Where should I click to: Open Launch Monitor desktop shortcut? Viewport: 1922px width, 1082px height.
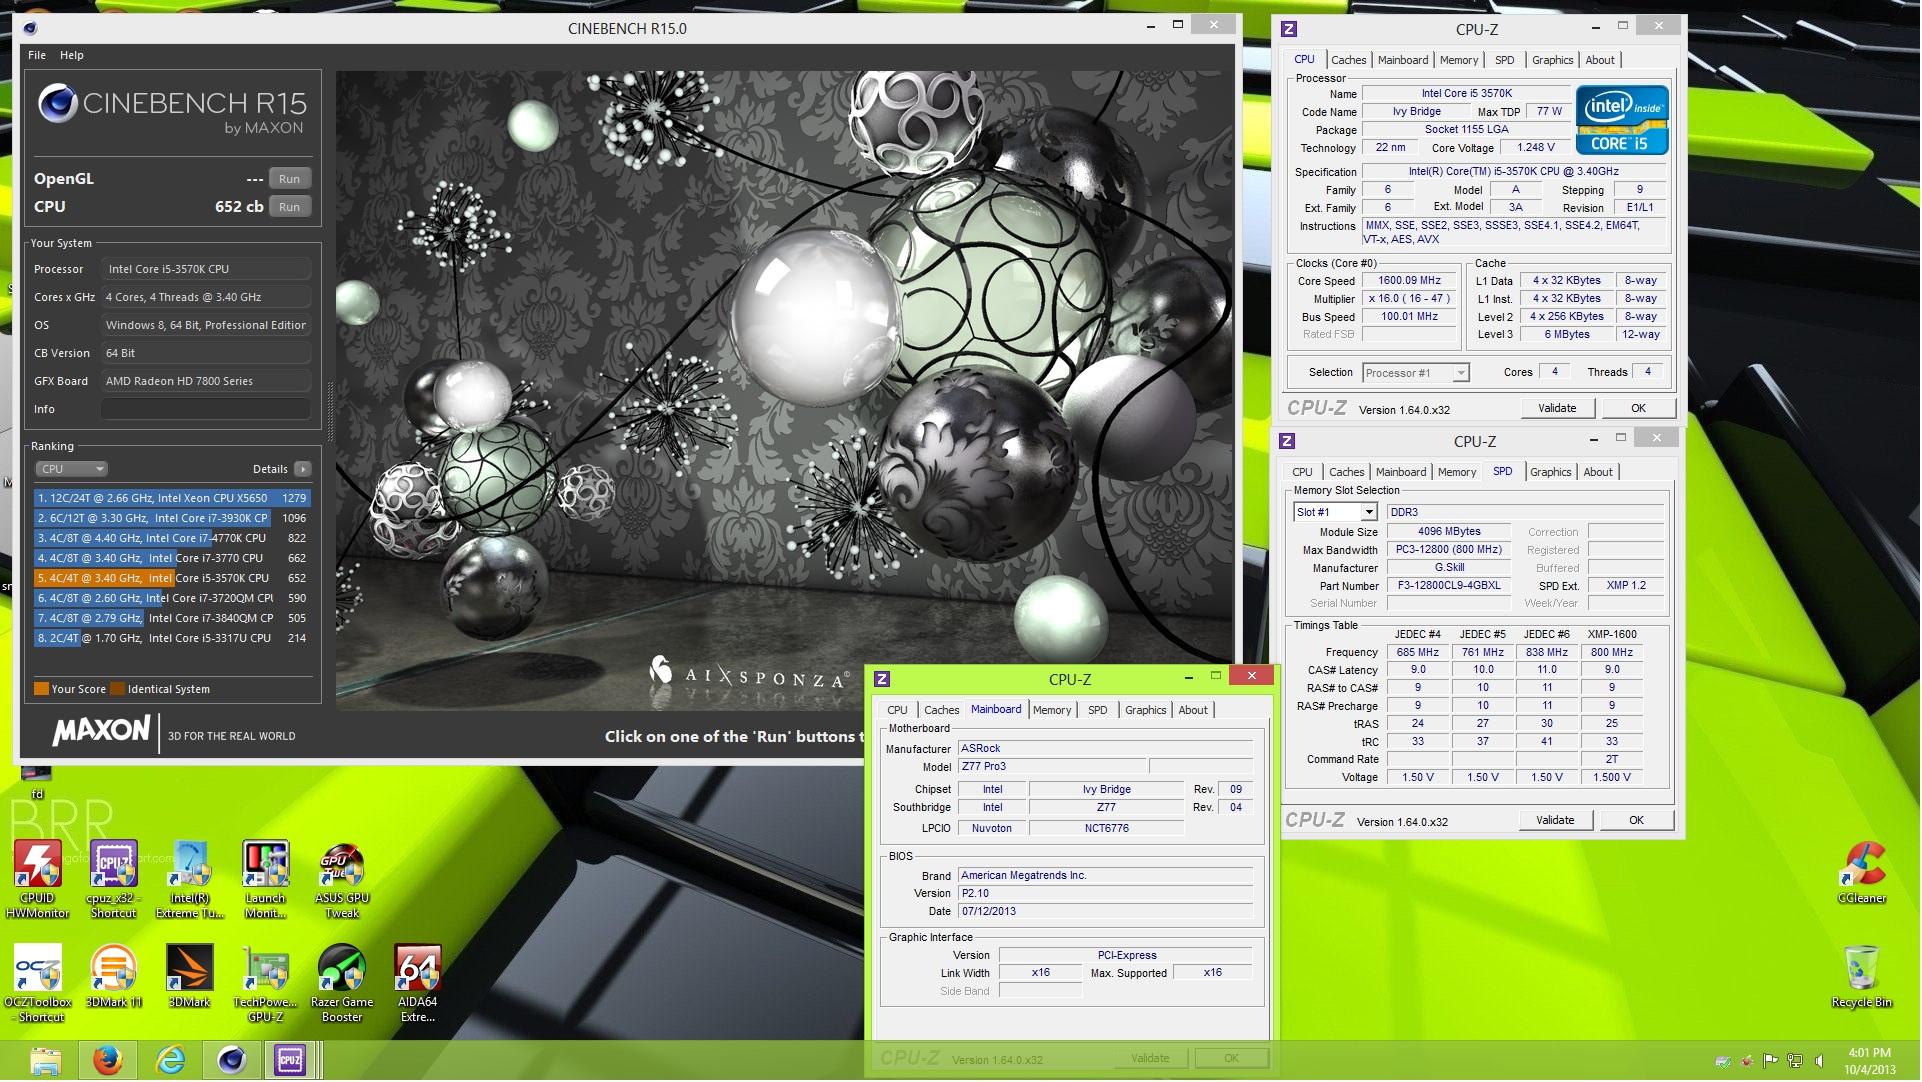tap(266, 880)
